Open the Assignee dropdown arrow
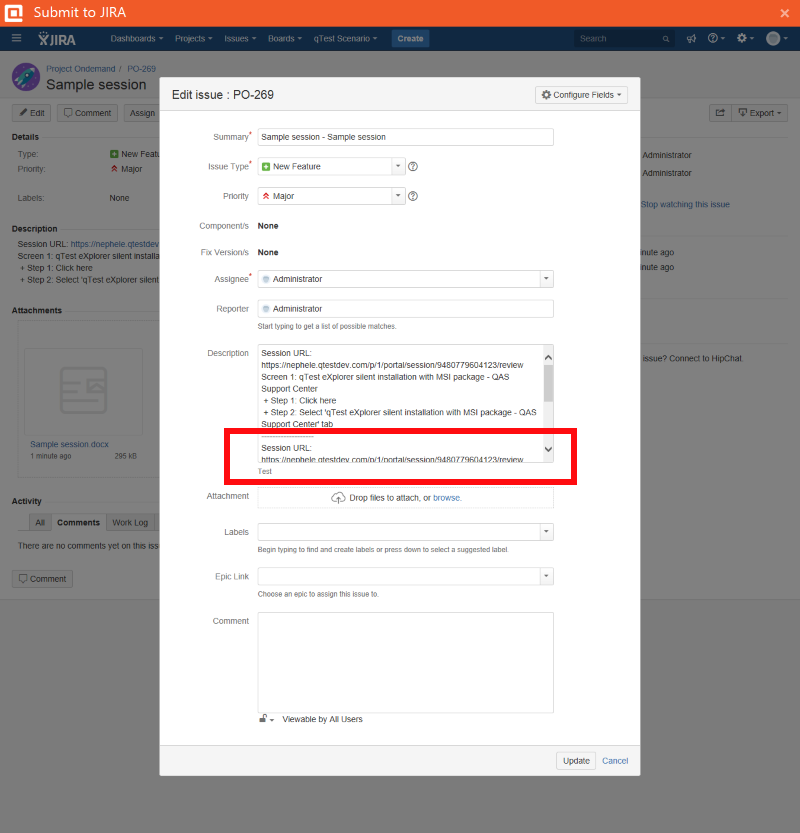Screen dimensions: 800x833 tap(546, 279)
